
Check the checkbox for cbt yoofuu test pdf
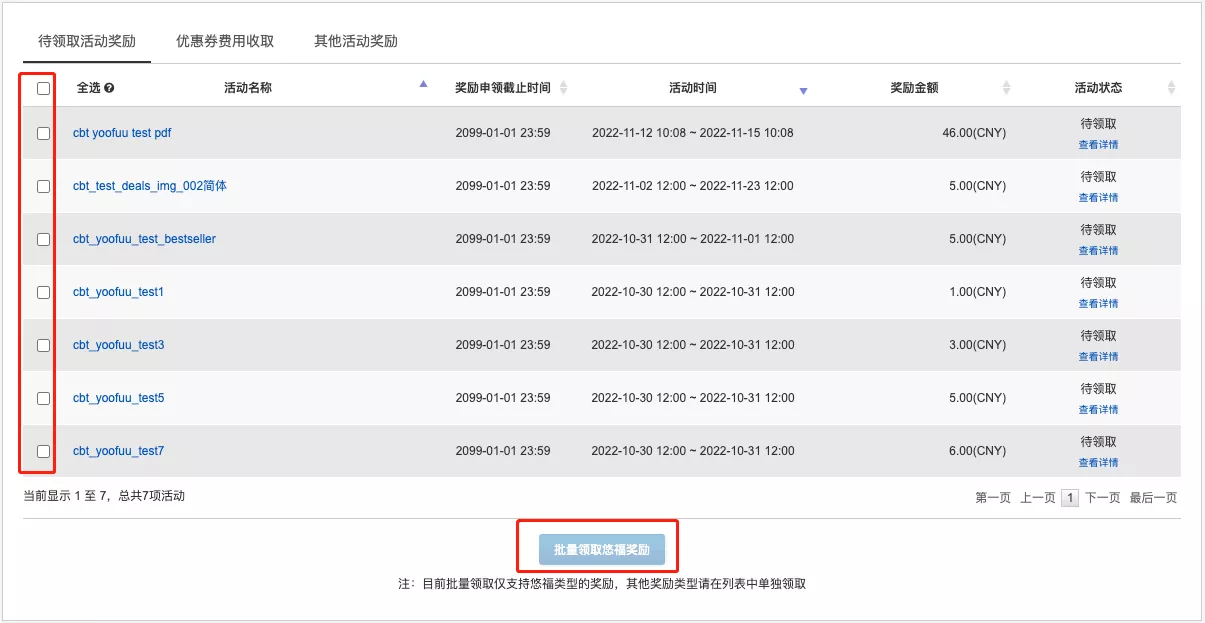tap(42, 133)
